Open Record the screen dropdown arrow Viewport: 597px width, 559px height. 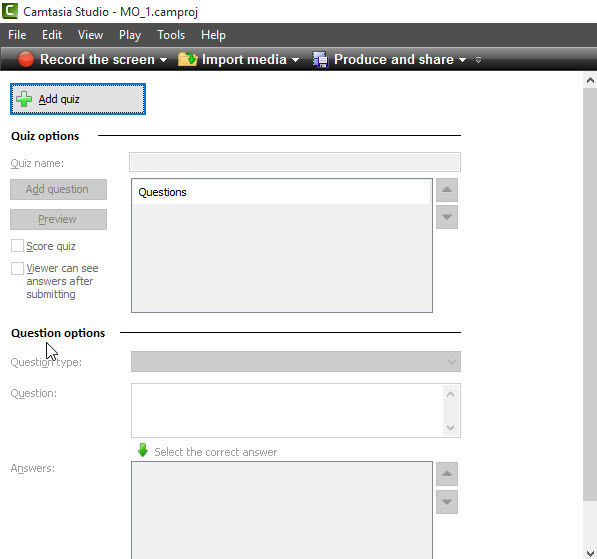point(163,60)
